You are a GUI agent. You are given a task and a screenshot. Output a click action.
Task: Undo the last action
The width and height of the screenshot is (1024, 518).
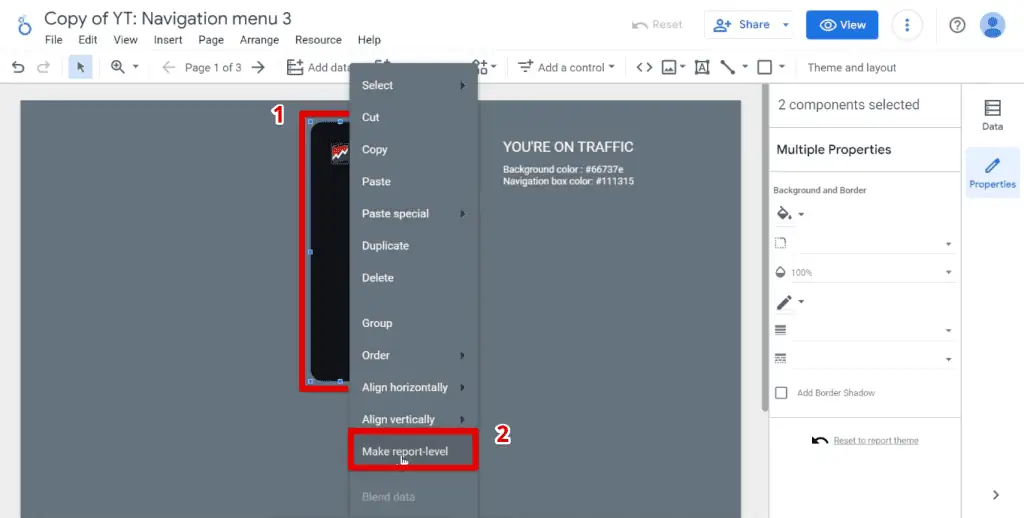tap(18, 67)
